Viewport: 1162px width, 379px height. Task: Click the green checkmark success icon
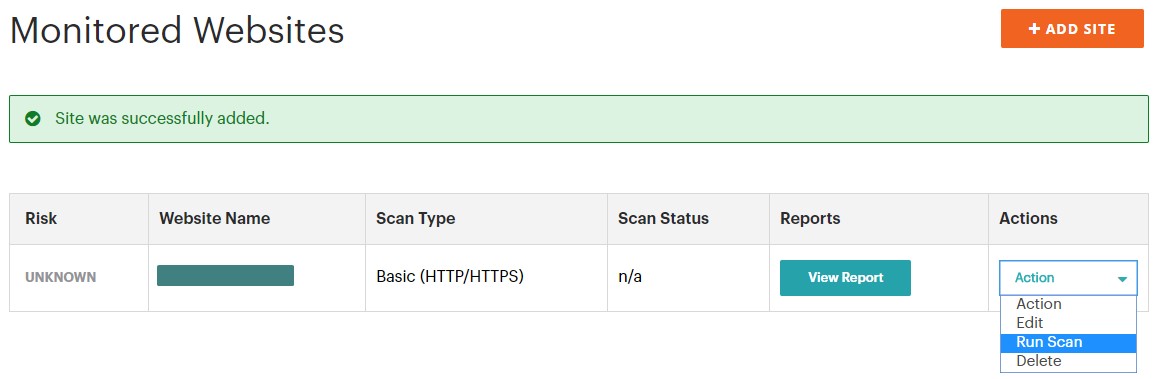[x=33, y=119]
